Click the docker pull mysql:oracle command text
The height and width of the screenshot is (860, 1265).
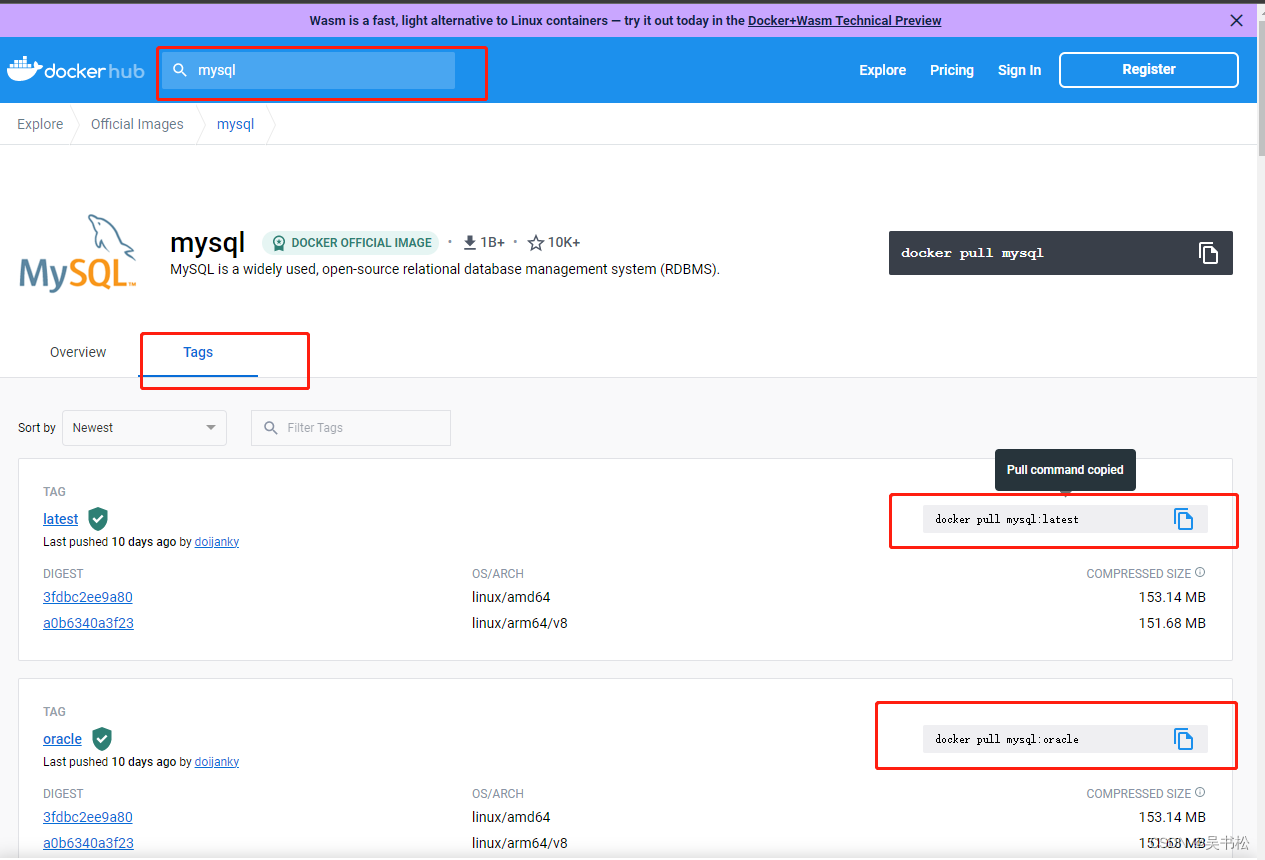click(1007, 739)
